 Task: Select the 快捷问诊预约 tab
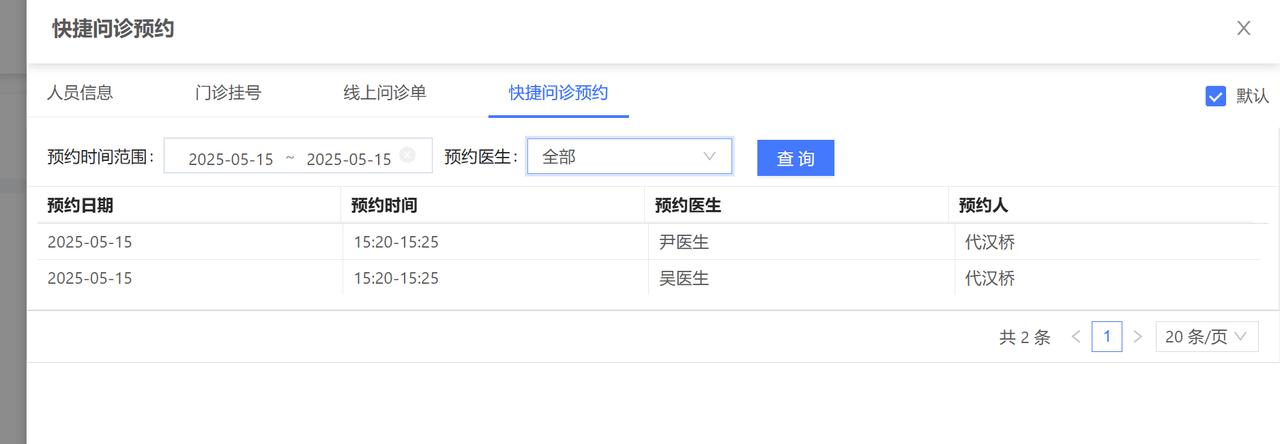point(558,93)
